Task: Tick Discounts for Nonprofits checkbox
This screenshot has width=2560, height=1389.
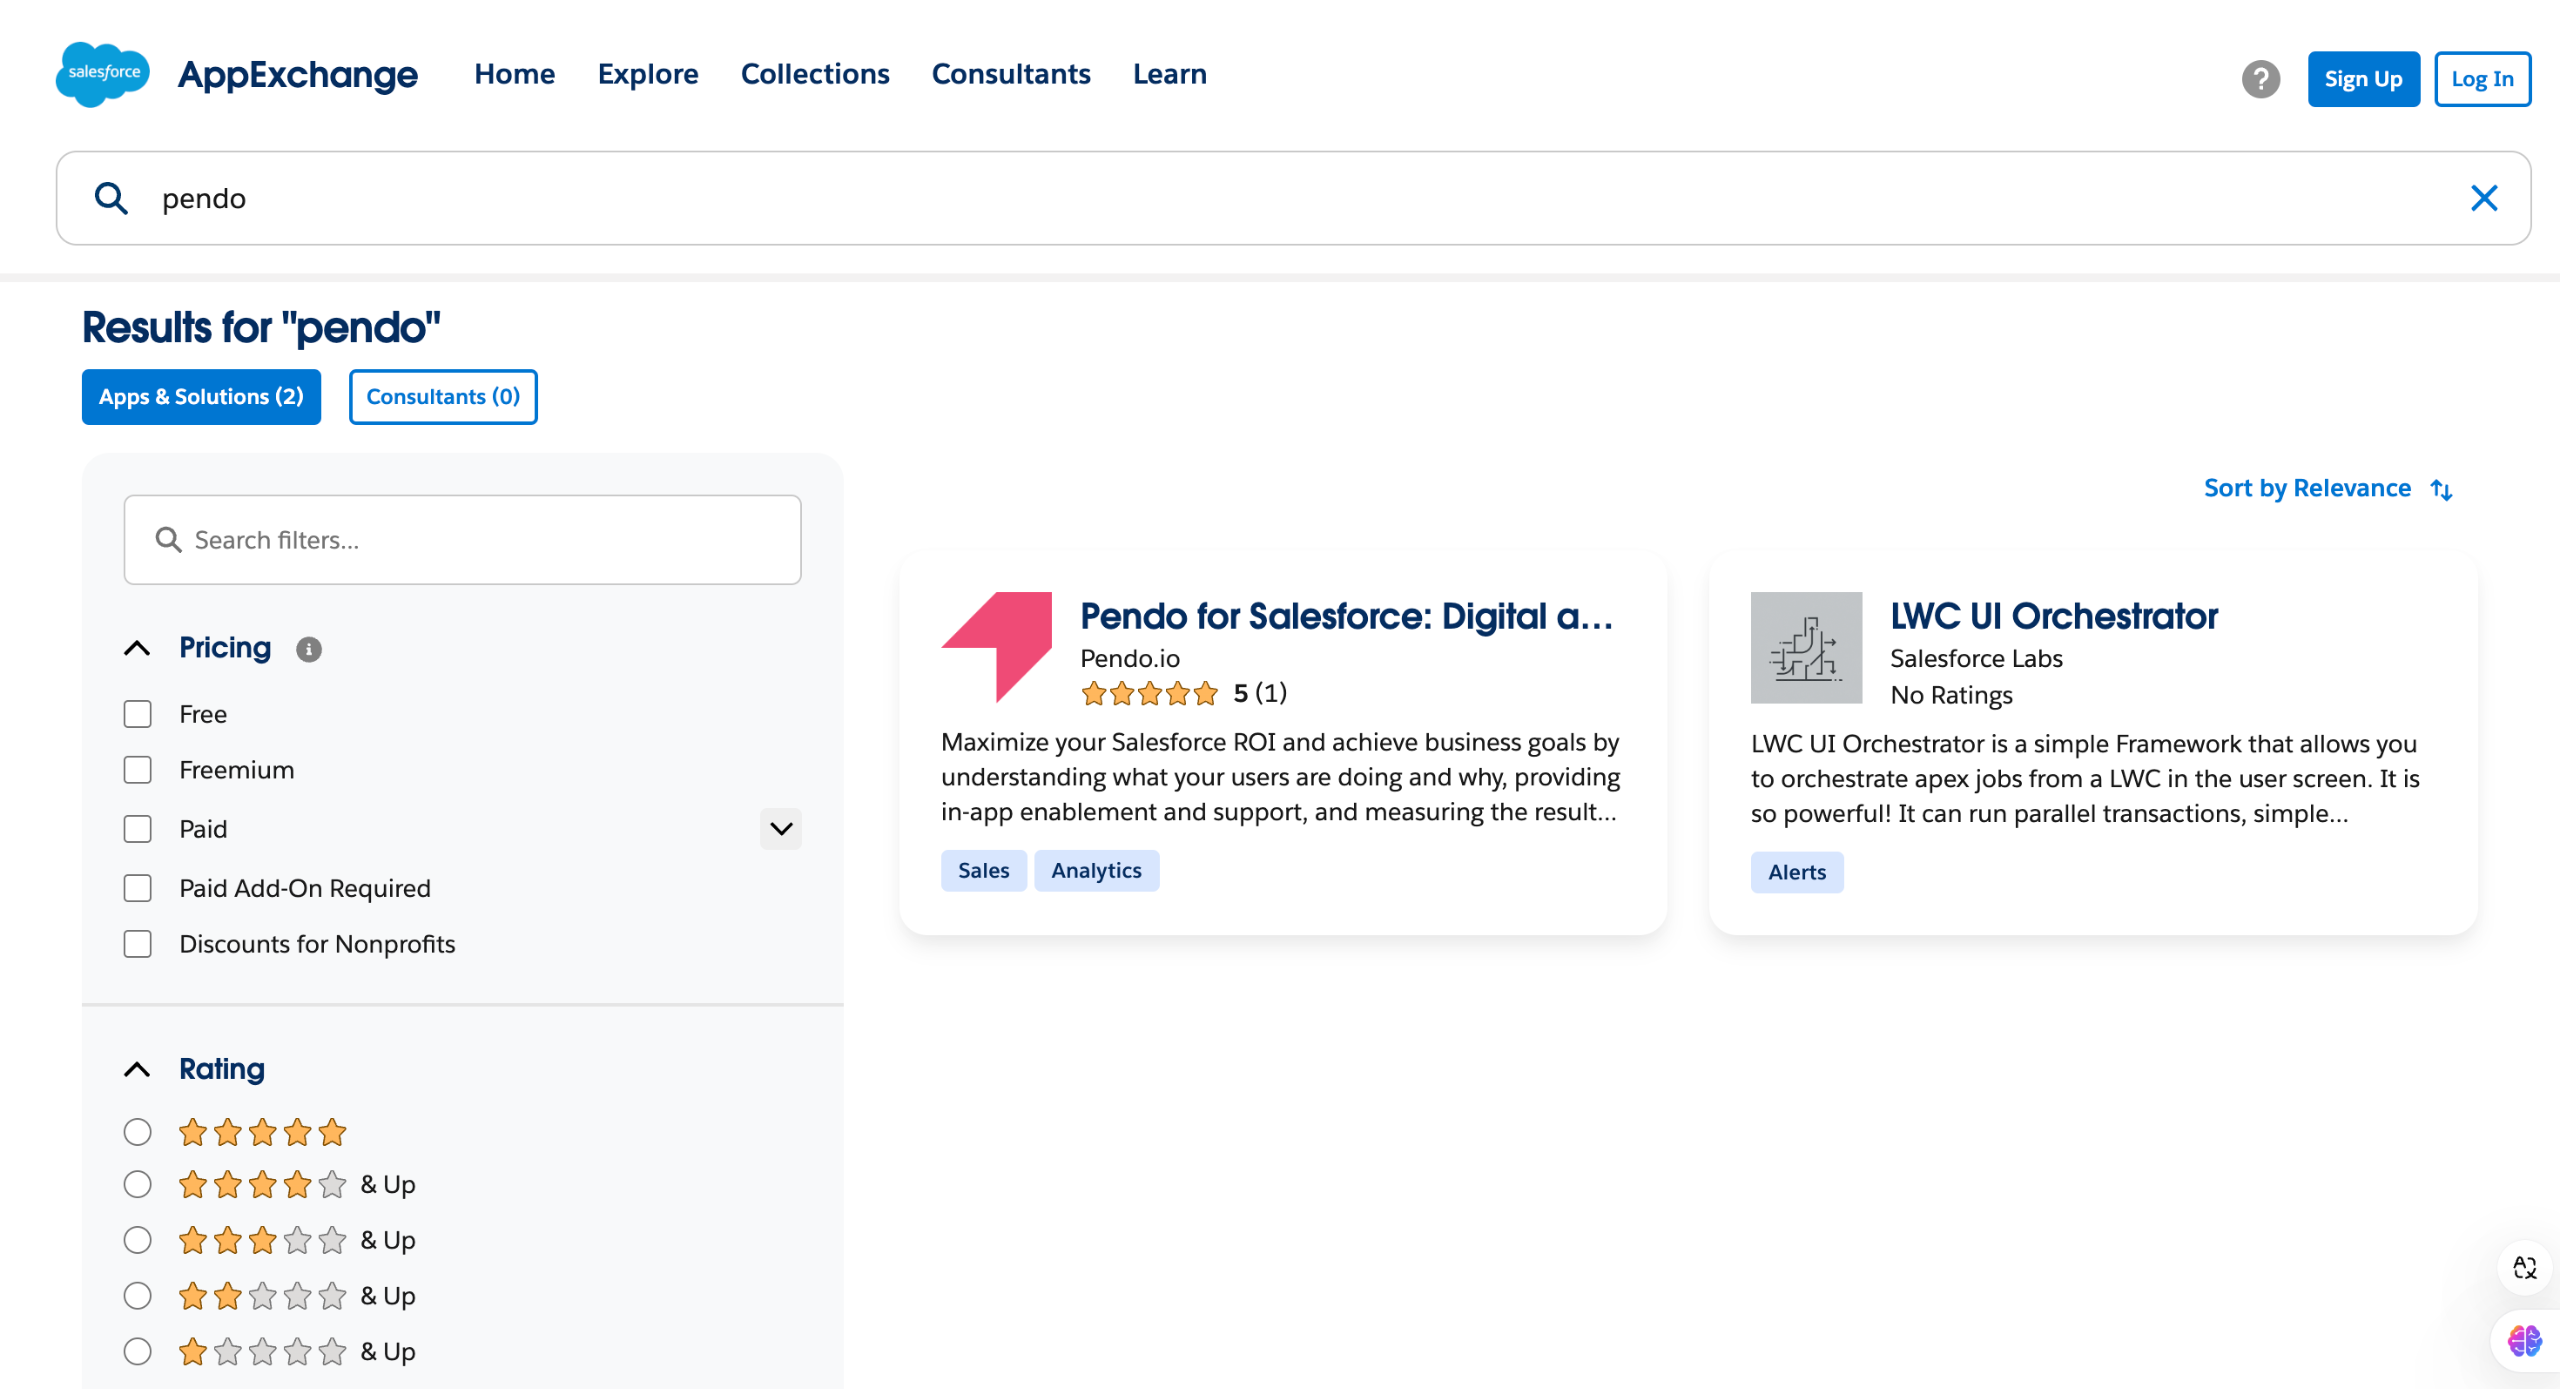Action: point(138,944)
